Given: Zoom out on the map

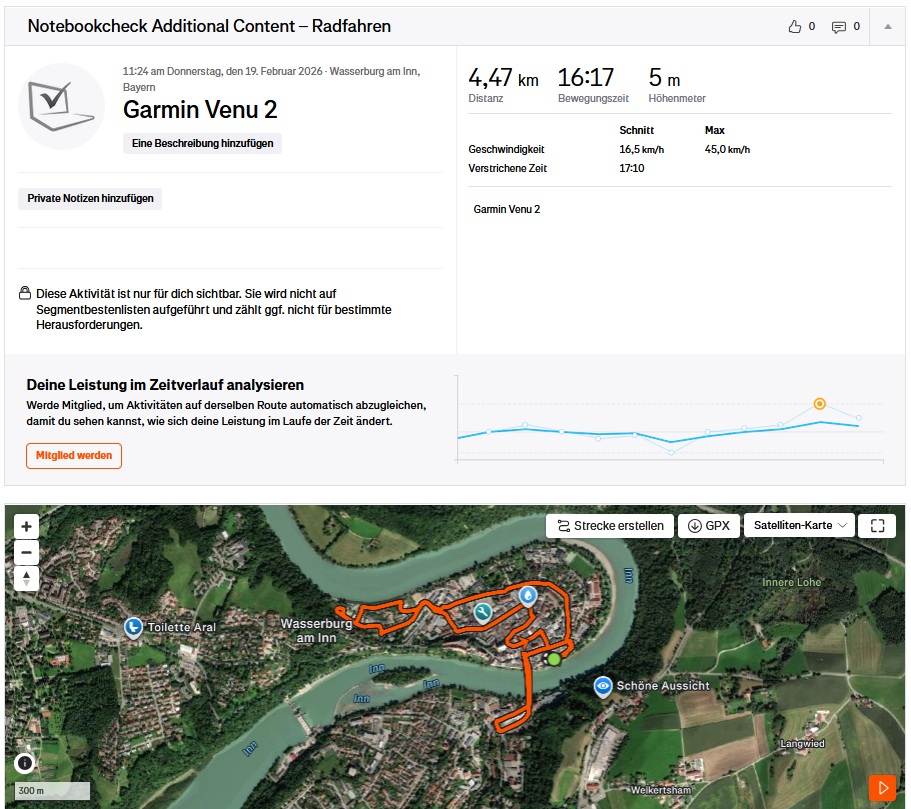Looking at the screenshot, I should click(26, 552).
